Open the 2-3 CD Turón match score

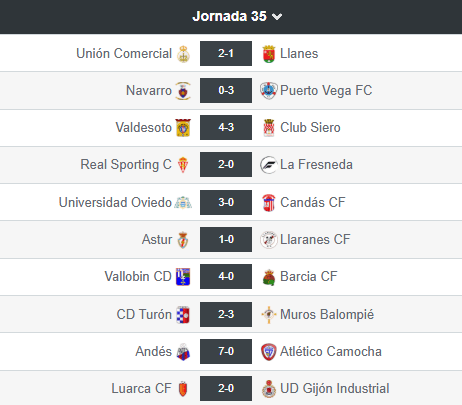226,314
